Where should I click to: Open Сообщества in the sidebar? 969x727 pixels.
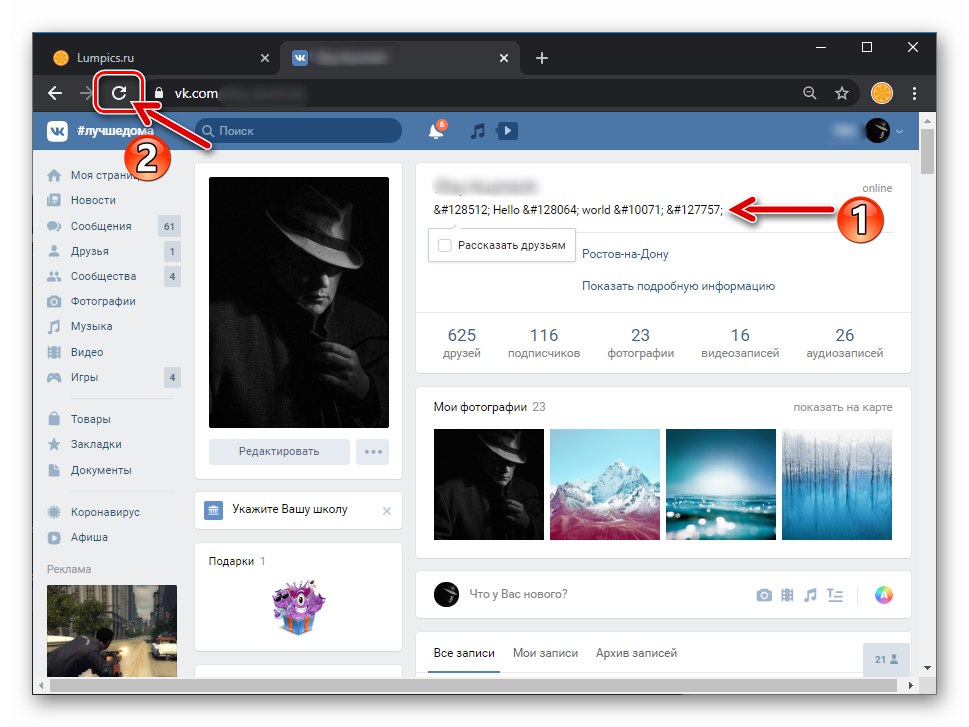tap(92, 276)
